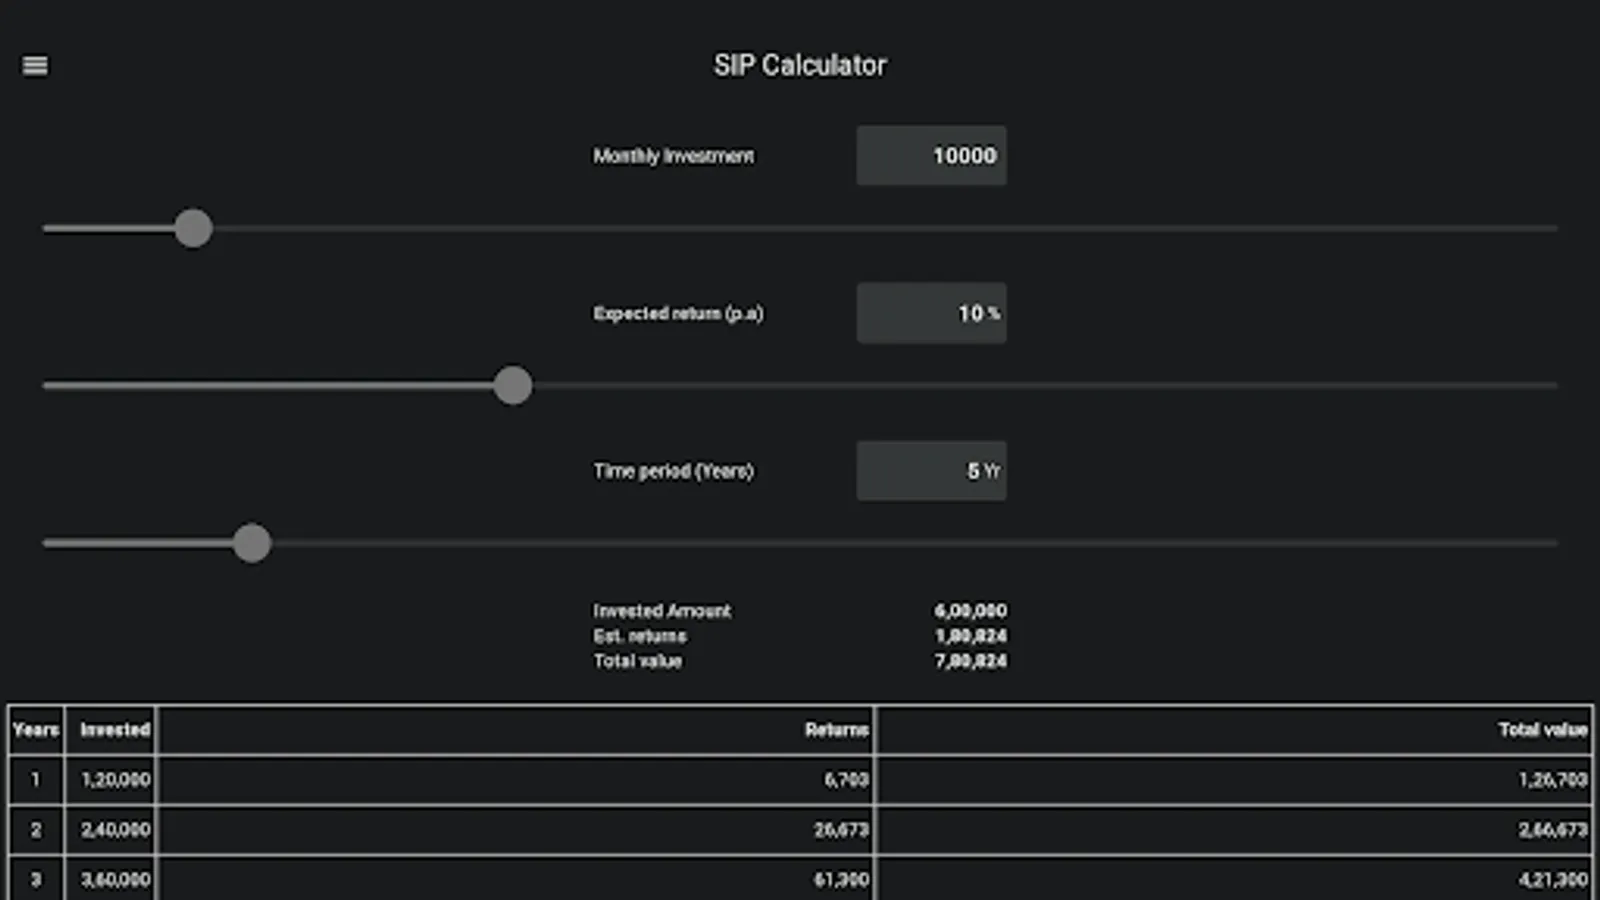Click the Total value column header

(x=1541, y=730)
